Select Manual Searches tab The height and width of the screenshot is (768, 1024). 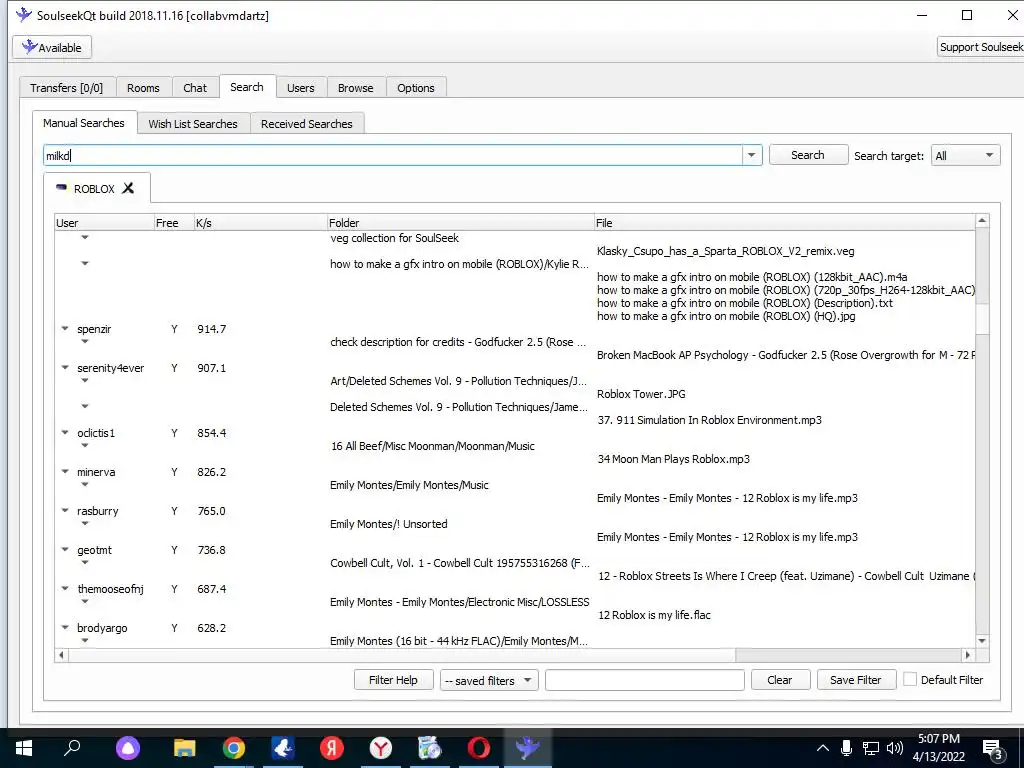tap(84, 123)
